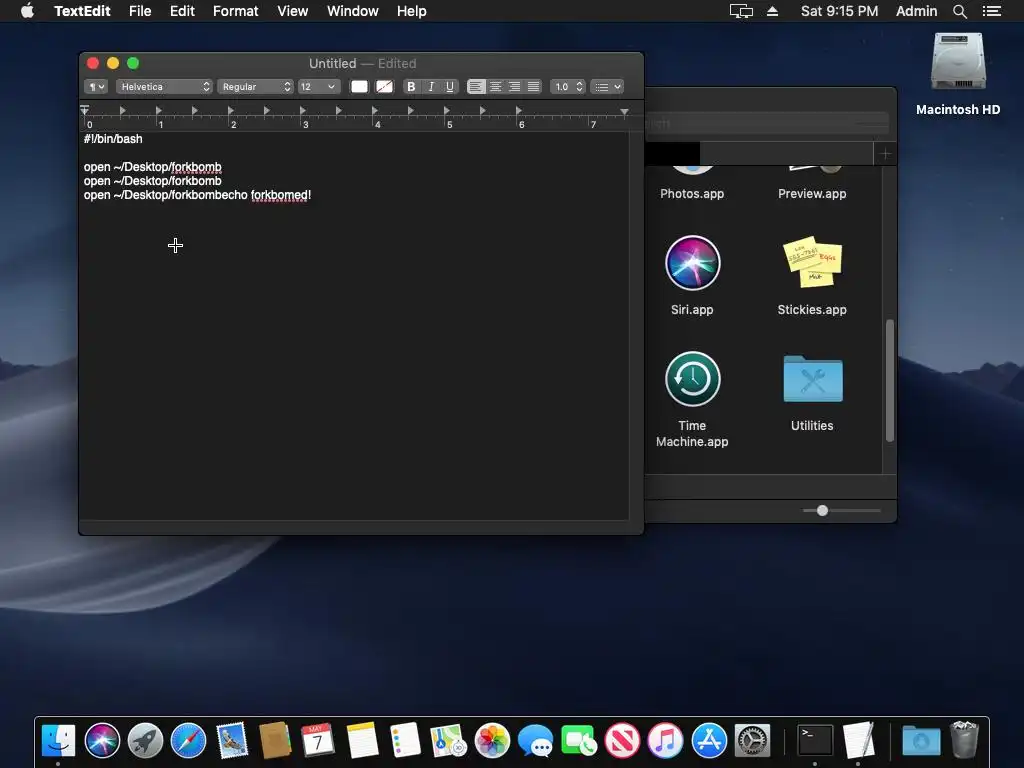Open the Helvetica font family dropdown

click(165, 86)
